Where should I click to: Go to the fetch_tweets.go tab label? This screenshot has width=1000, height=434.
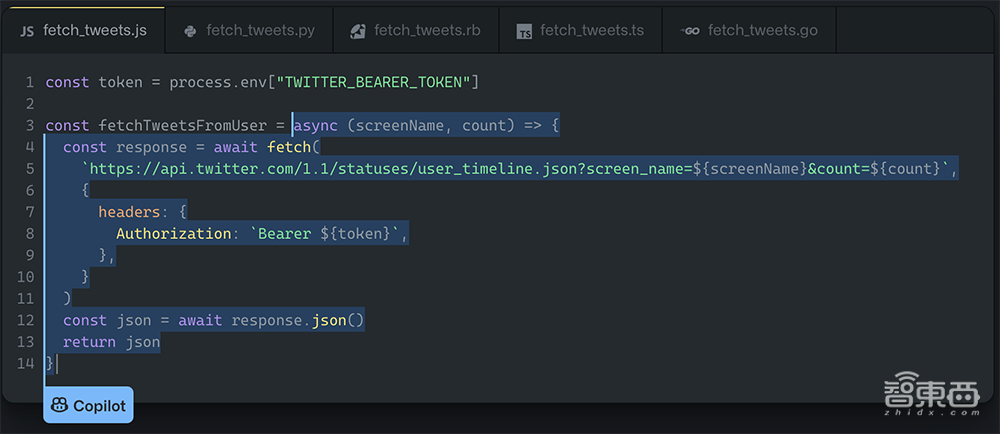pyautogui.click(x=762, y=30)
